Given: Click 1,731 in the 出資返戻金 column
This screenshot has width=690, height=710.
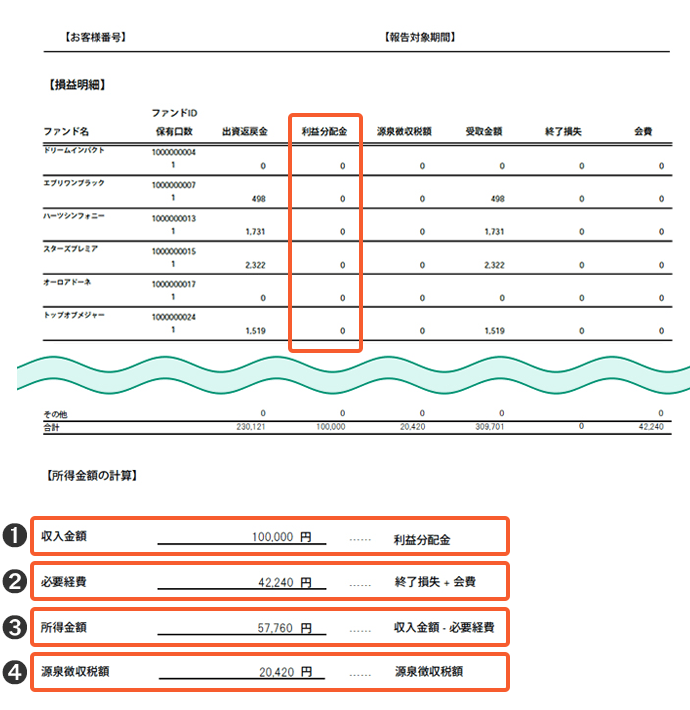Looking at the screenshot, I should [x=255, y=232].
